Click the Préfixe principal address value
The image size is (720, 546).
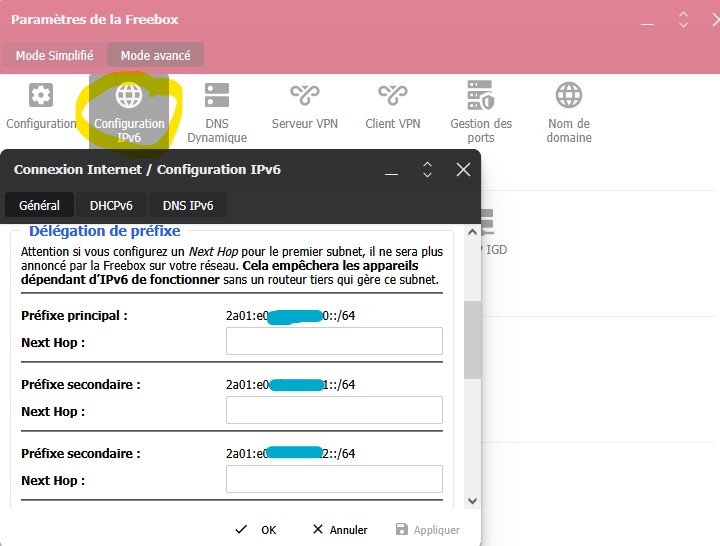coord(290,316)
